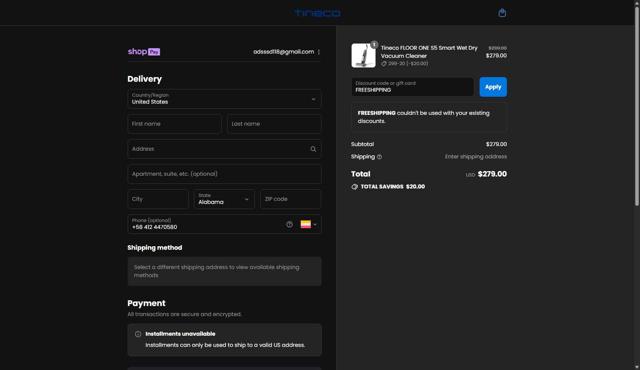Open the shopping bag cart icon
Screen dimensions: 640x370
point(502,13)
